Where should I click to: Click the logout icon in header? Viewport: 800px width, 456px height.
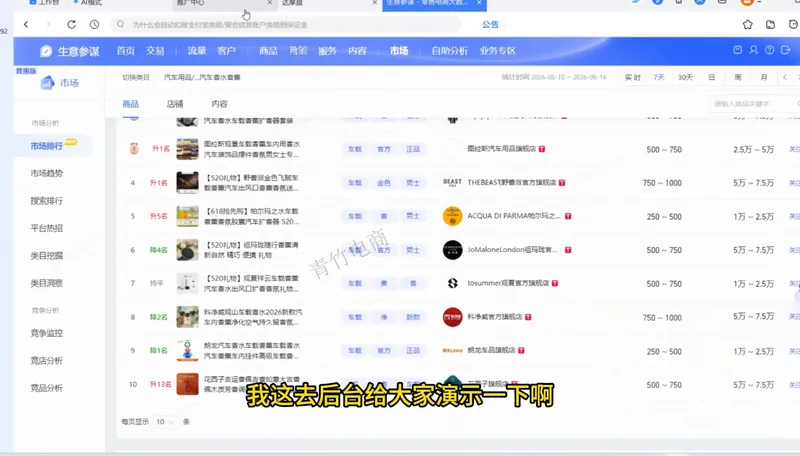[x=786, y=50]
